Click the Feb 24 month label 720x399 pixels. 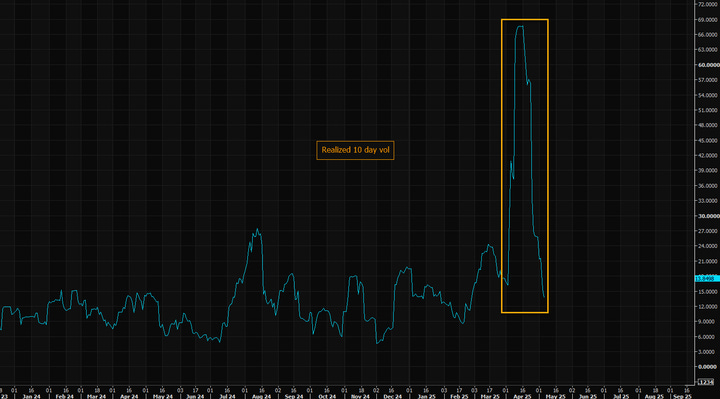click(x=64, y=396)
